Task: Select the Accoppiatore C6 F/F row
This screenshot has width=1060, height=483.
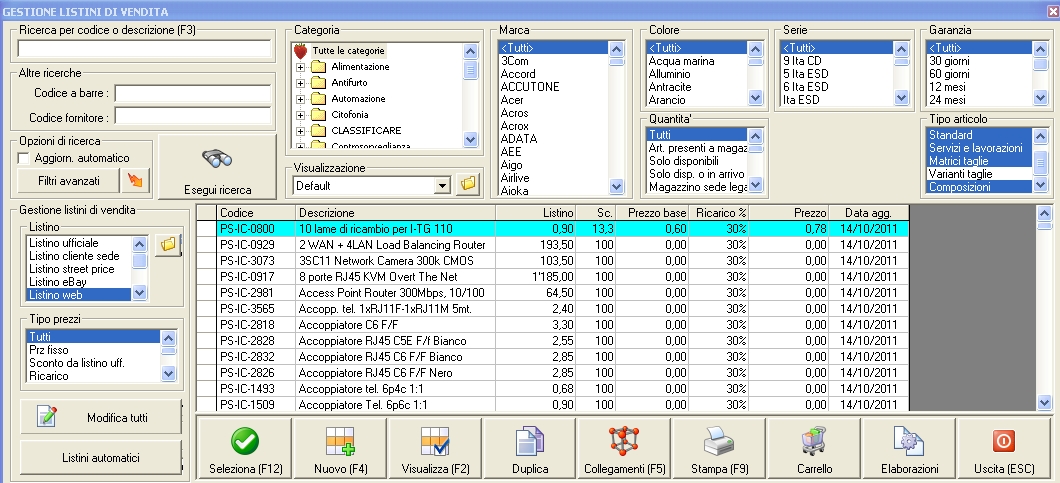Action: pyautogui.click(x=552, y=325)
